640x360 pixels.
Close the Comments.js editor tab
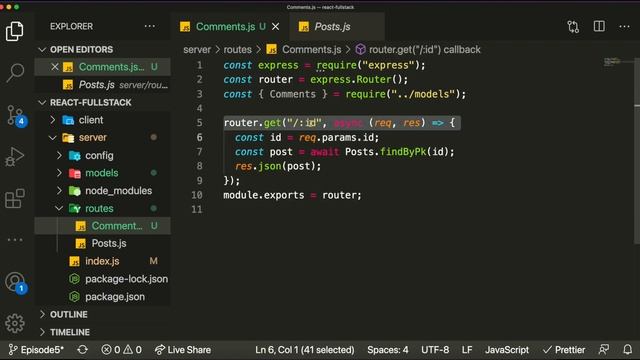point(276,27)
